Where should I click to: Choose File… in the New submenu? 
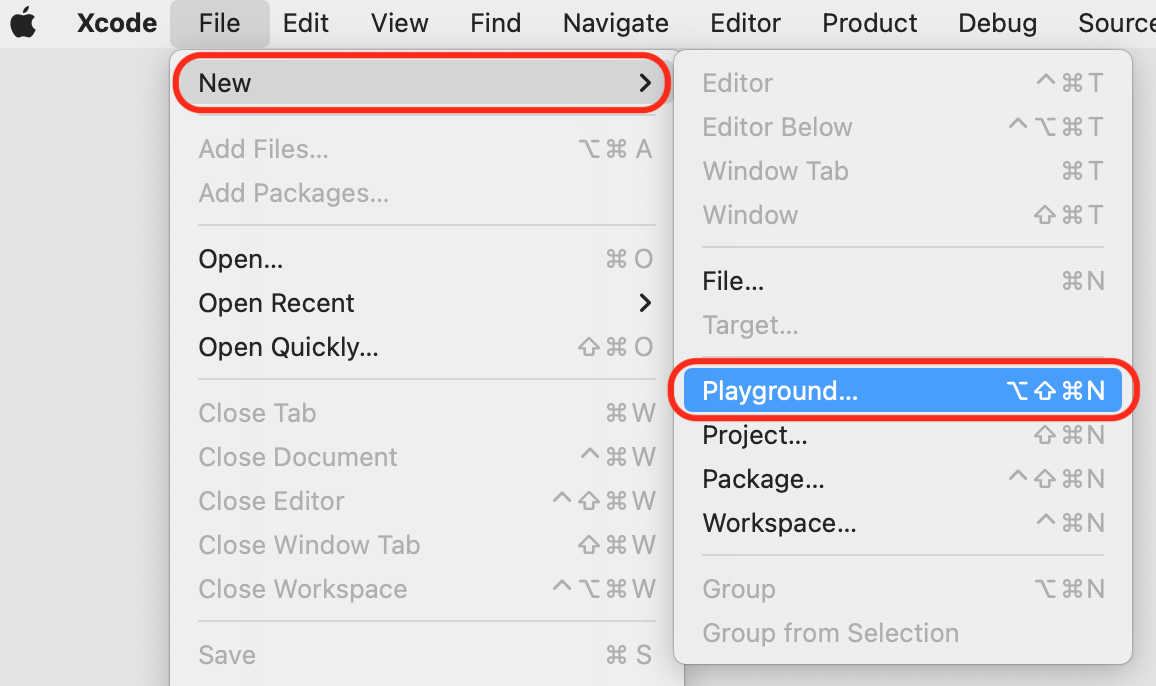733,281
